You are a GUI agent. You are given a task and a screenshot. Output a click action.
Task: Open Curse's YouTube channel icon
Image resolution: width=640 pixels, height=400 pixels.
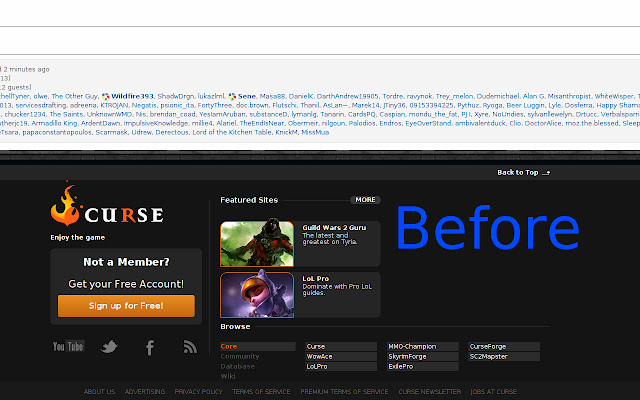tap(69, 347)
